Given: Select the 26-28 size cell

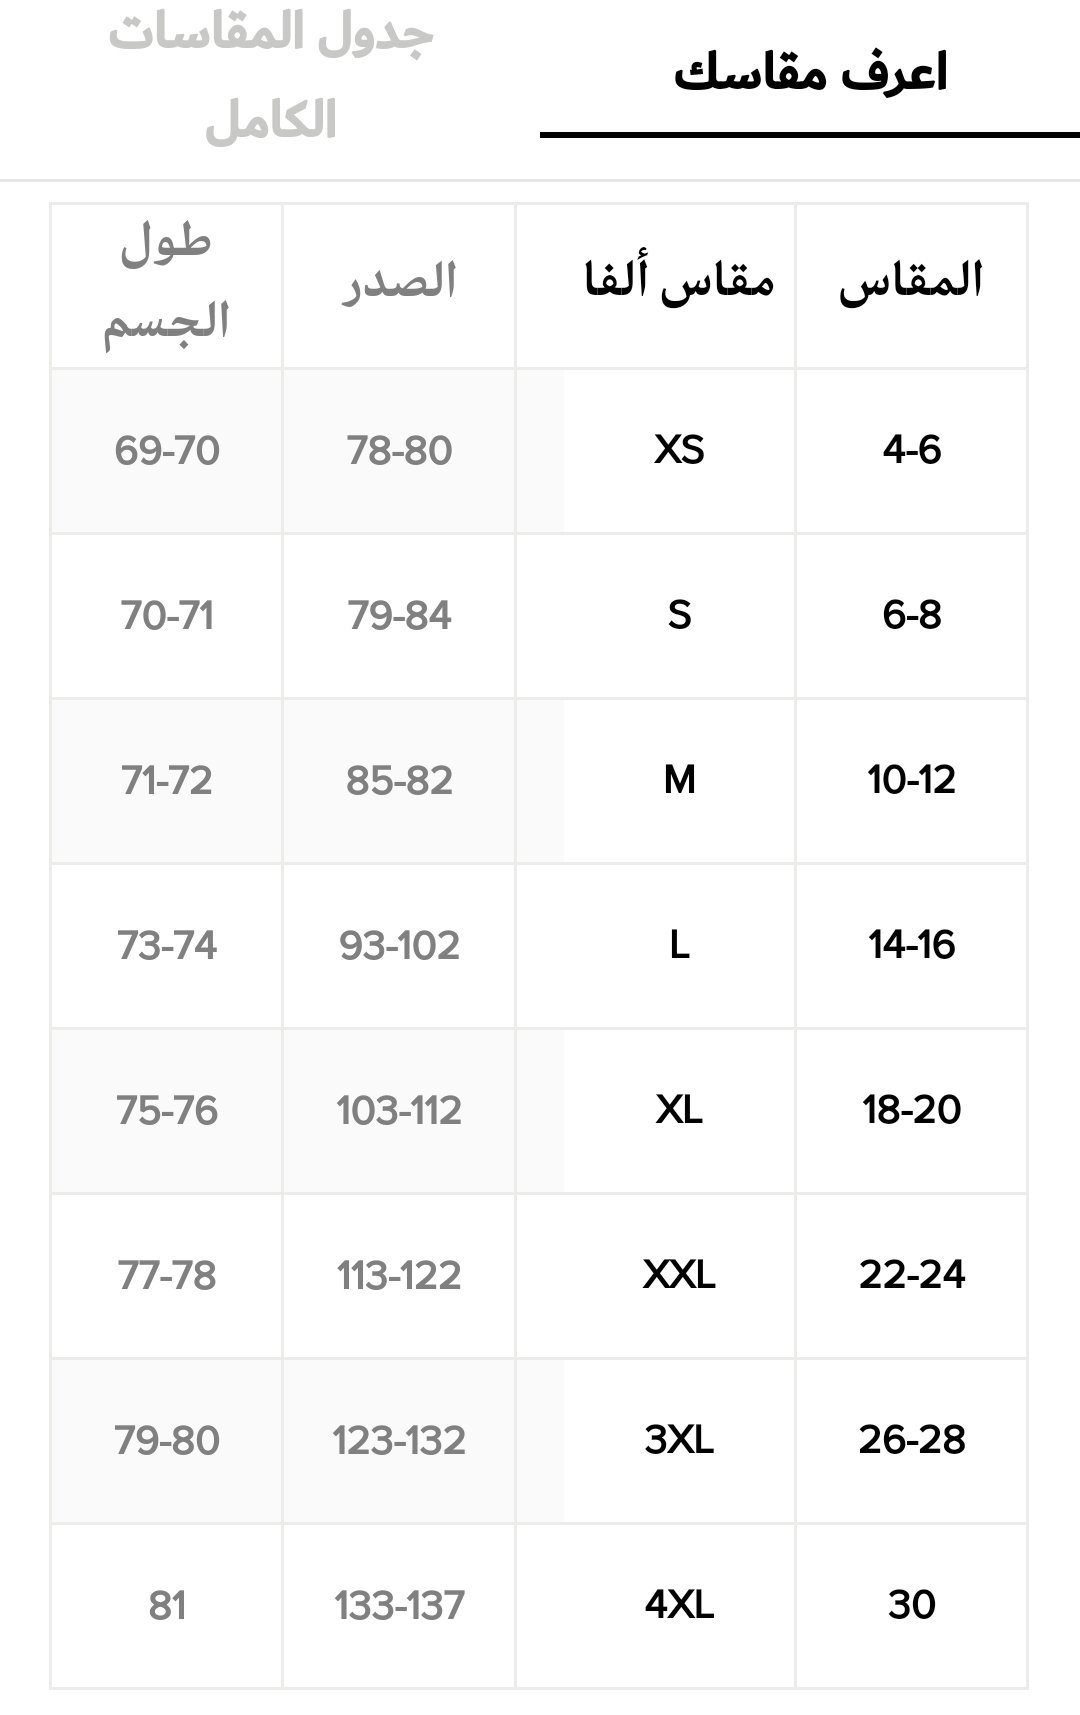Looking at the screenshot, I should click(x=911, y=1440).
